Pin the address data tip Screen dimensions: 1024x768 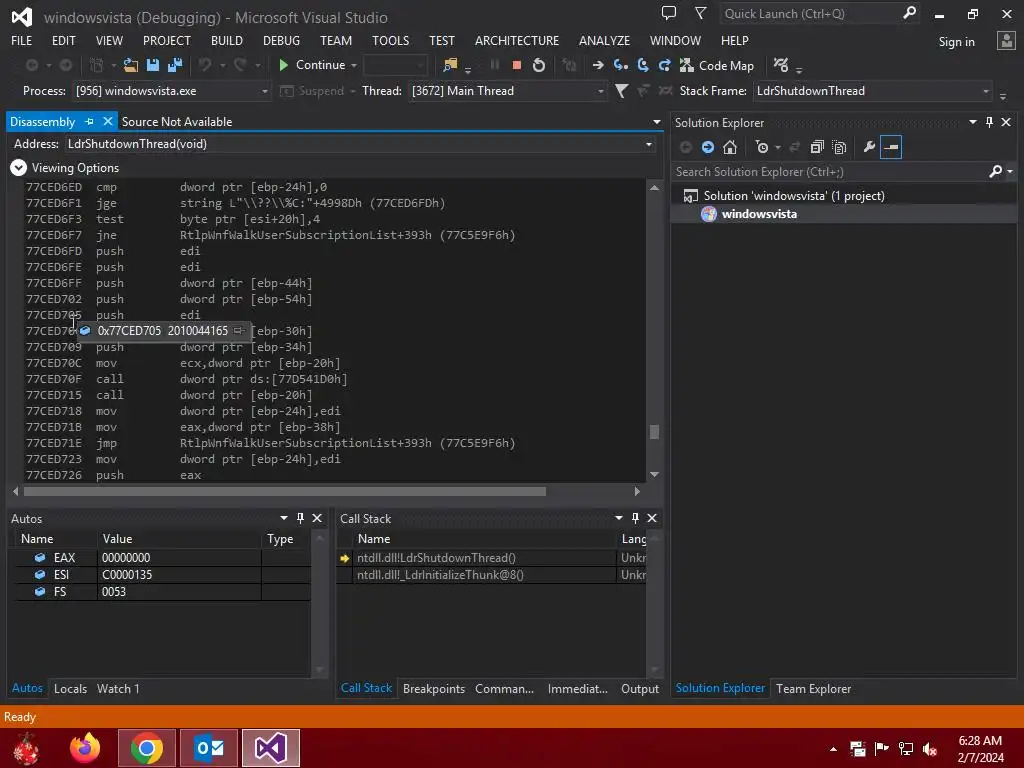point(239,330)
